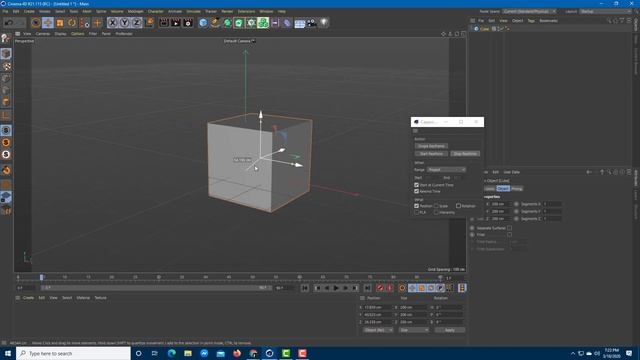The image size is (640, 360).
Task: Open the Layout dropdown at top right
Action: click(606, 11)
